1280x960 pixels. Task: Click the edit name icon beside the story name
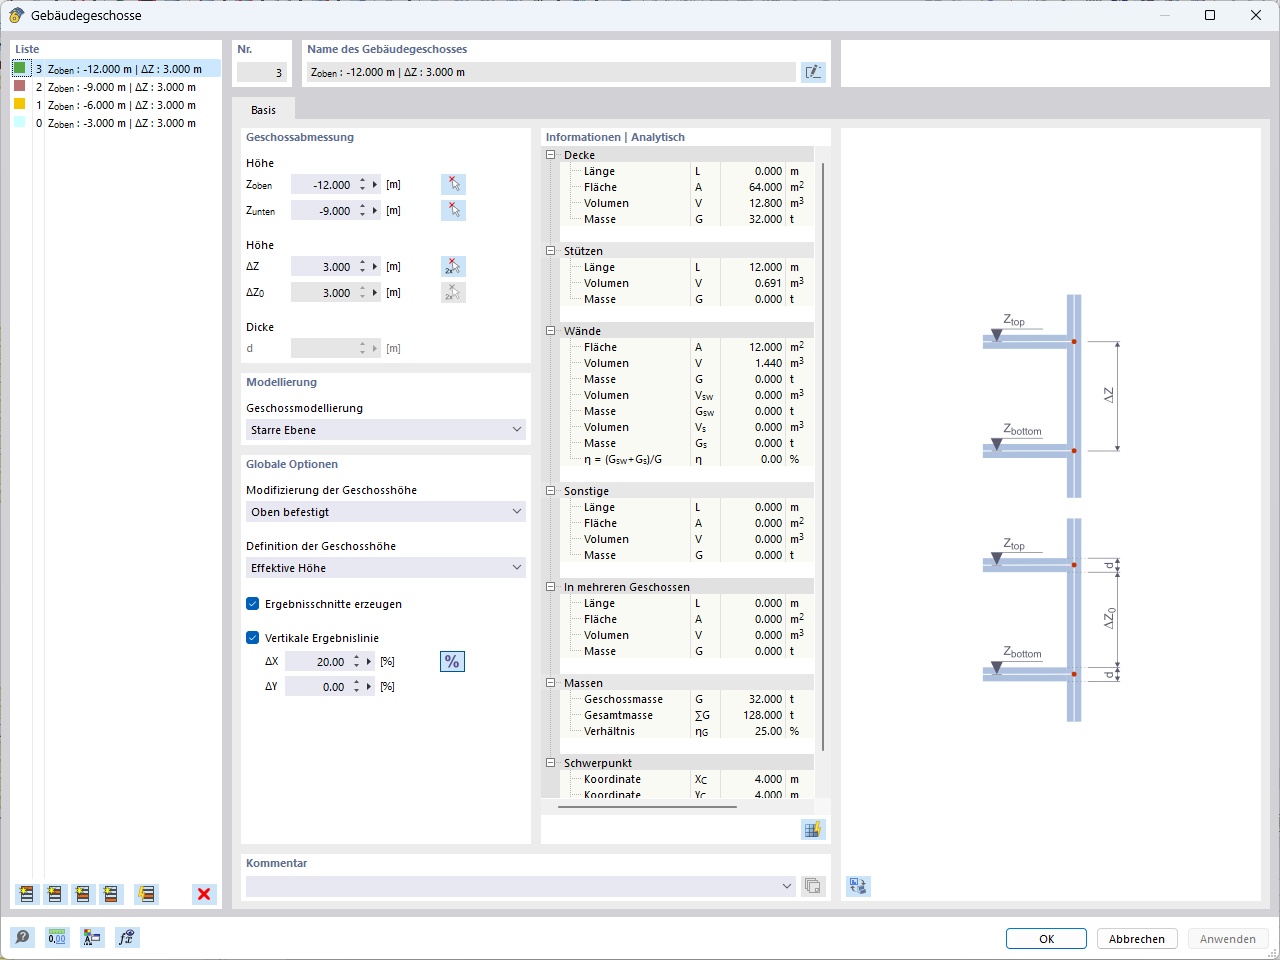click(813, 72)
